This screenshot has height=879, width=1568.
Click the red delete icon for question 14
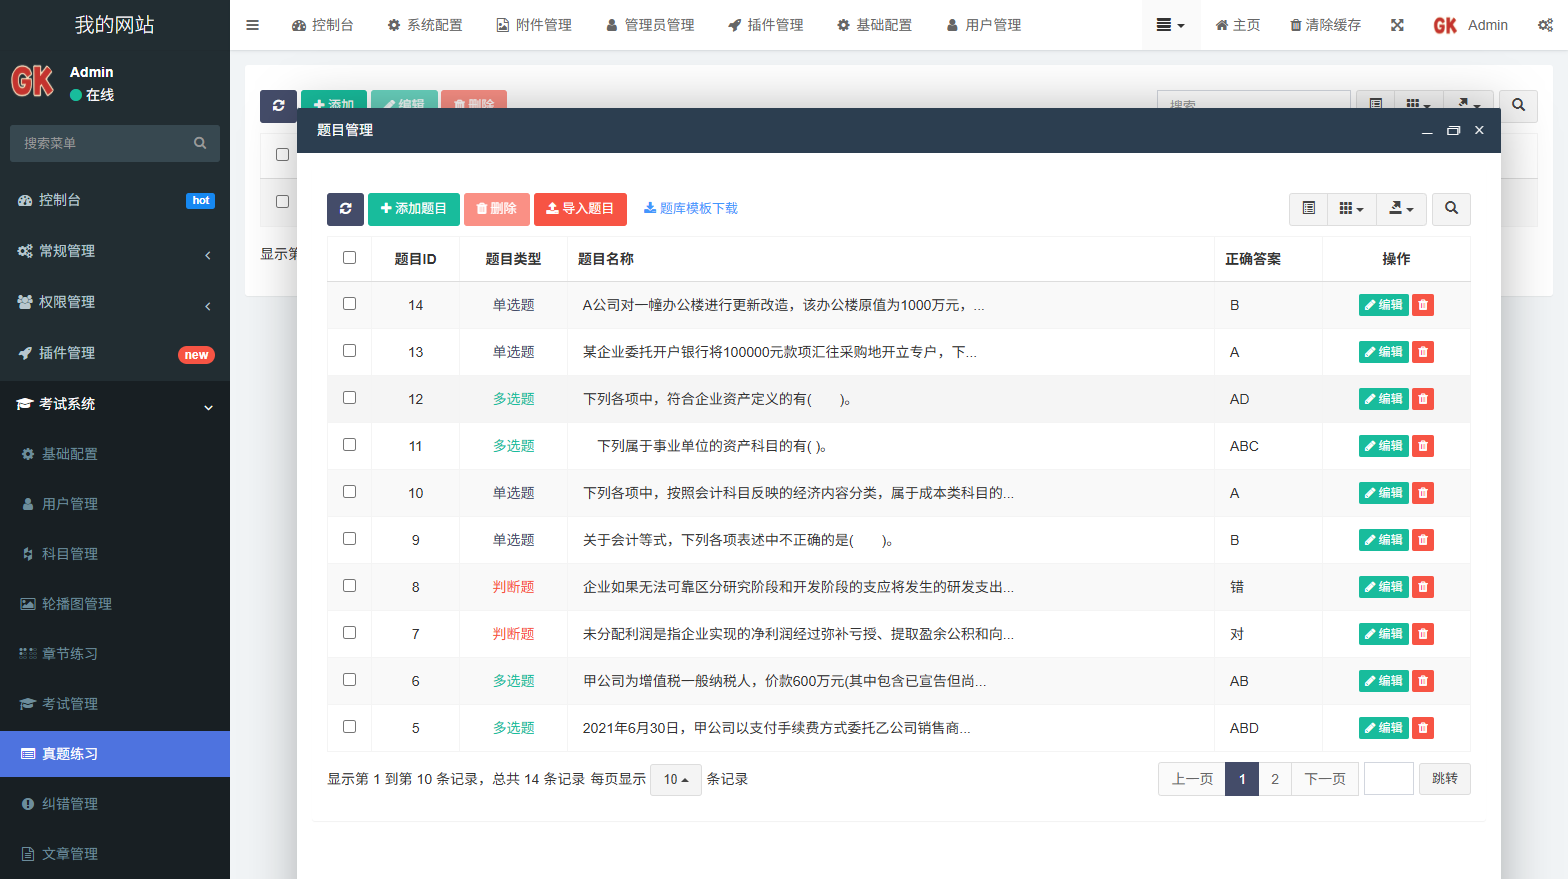point(1423,305)
